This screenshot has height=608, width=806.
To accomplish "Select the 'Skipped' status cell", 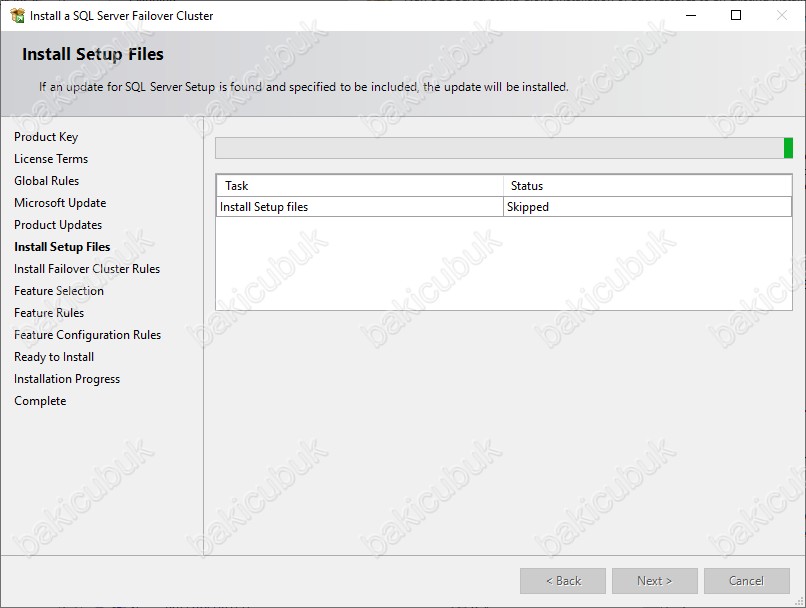I will tap(647, 207).
